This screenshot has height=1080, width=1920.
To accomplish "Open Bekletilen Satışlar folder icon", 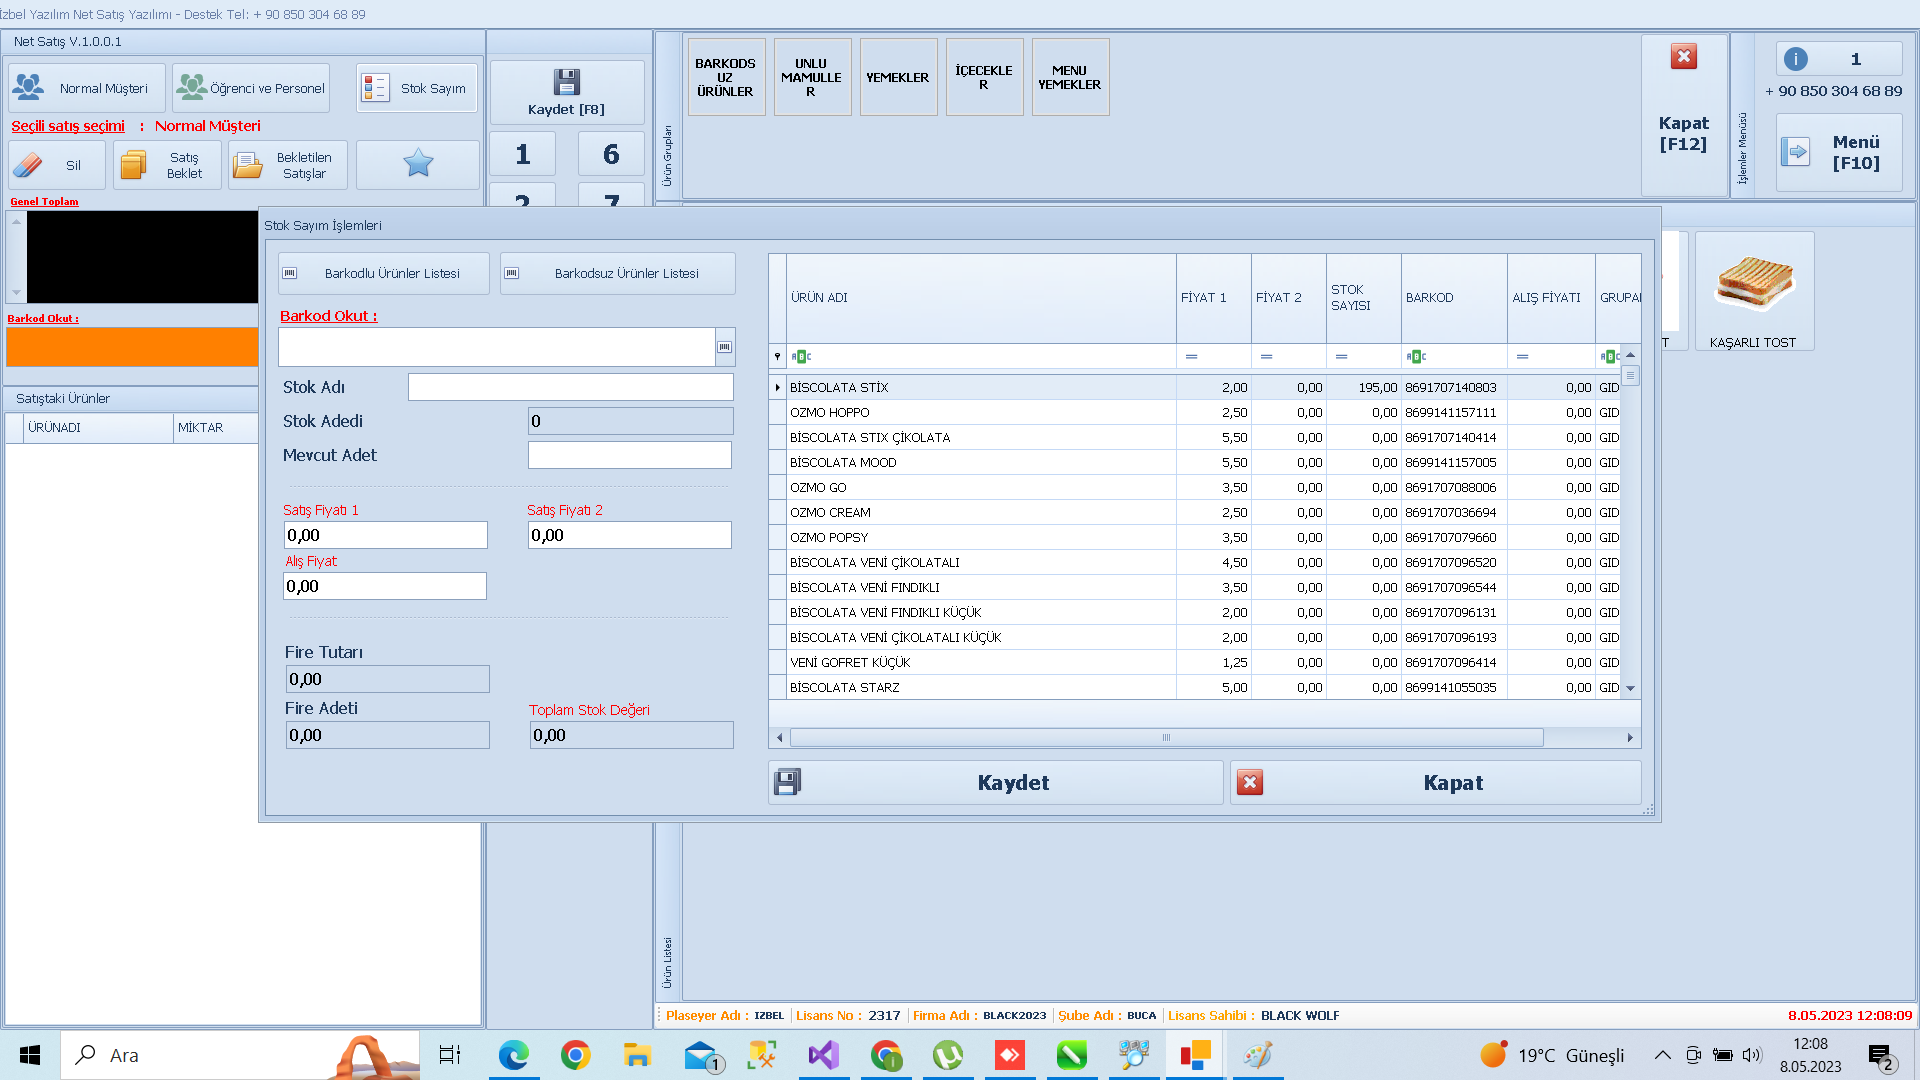I will (247, 165).
